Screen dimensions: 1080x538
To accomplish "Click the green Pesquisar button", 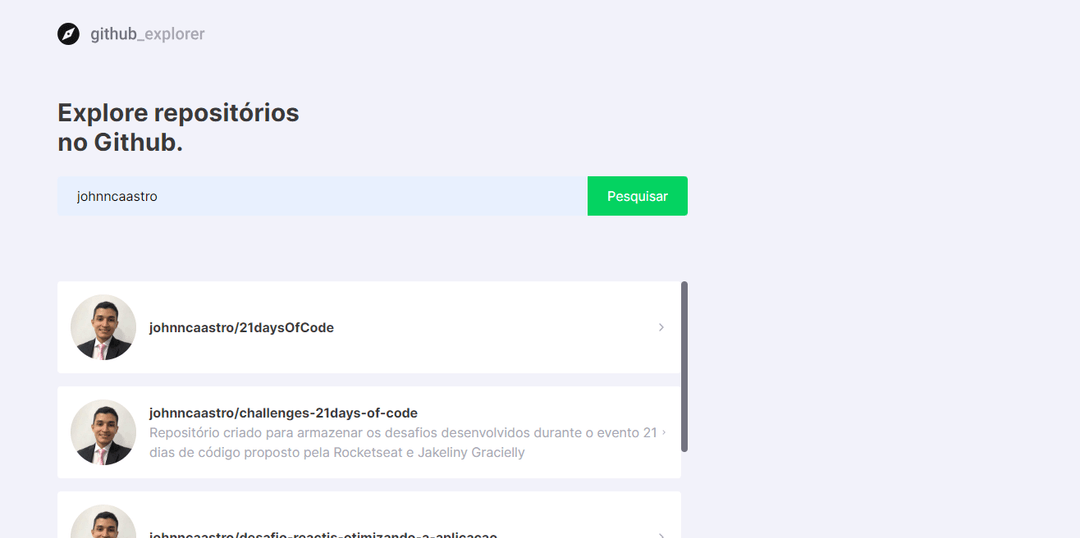I will pyautogui.click(x=637, y=196).
